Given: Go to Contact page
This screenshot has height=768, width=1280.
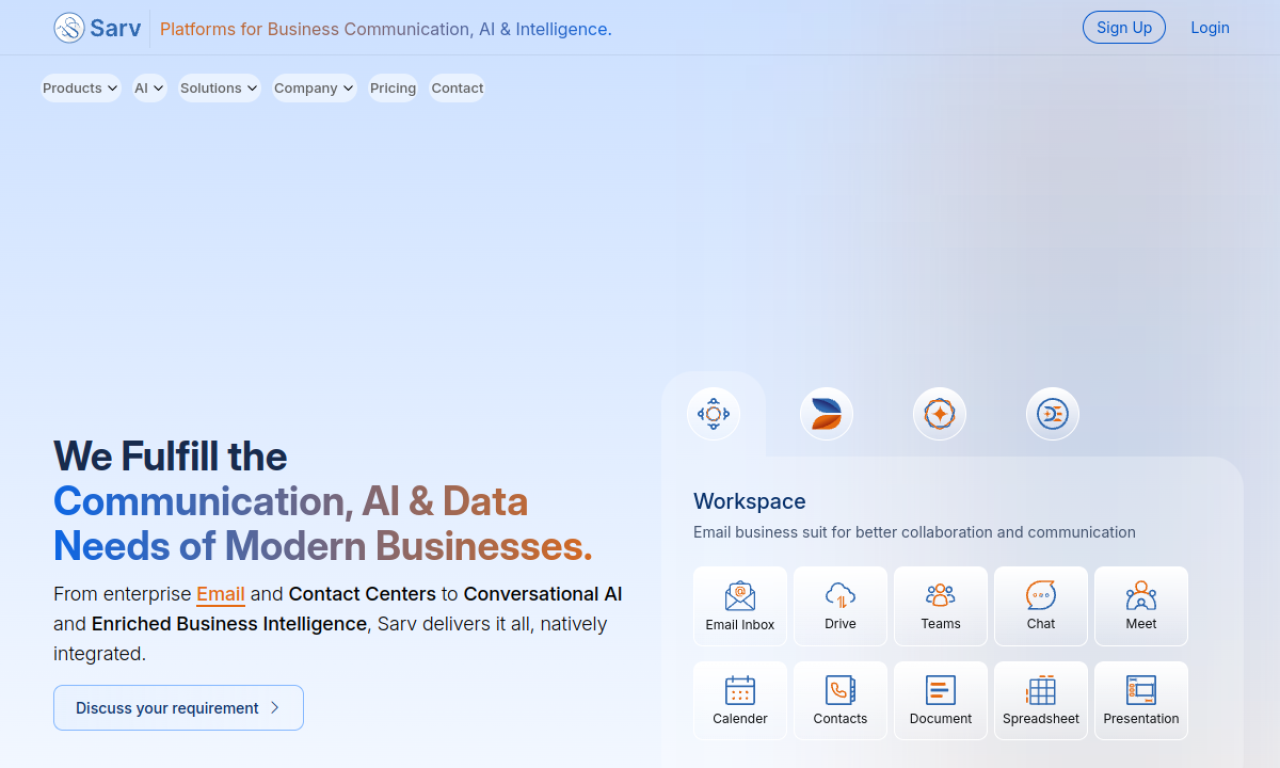Looking at the screenshot, I should click(x=457, y=88).
